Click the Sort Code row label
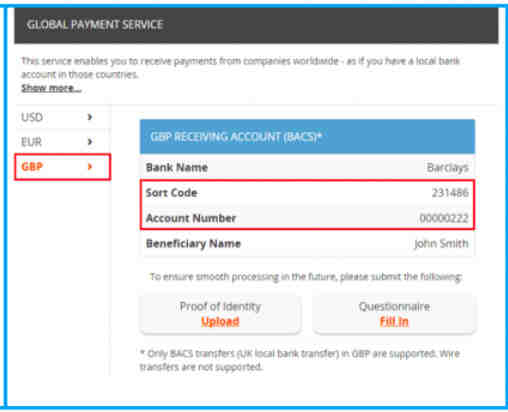 (171, 193)
